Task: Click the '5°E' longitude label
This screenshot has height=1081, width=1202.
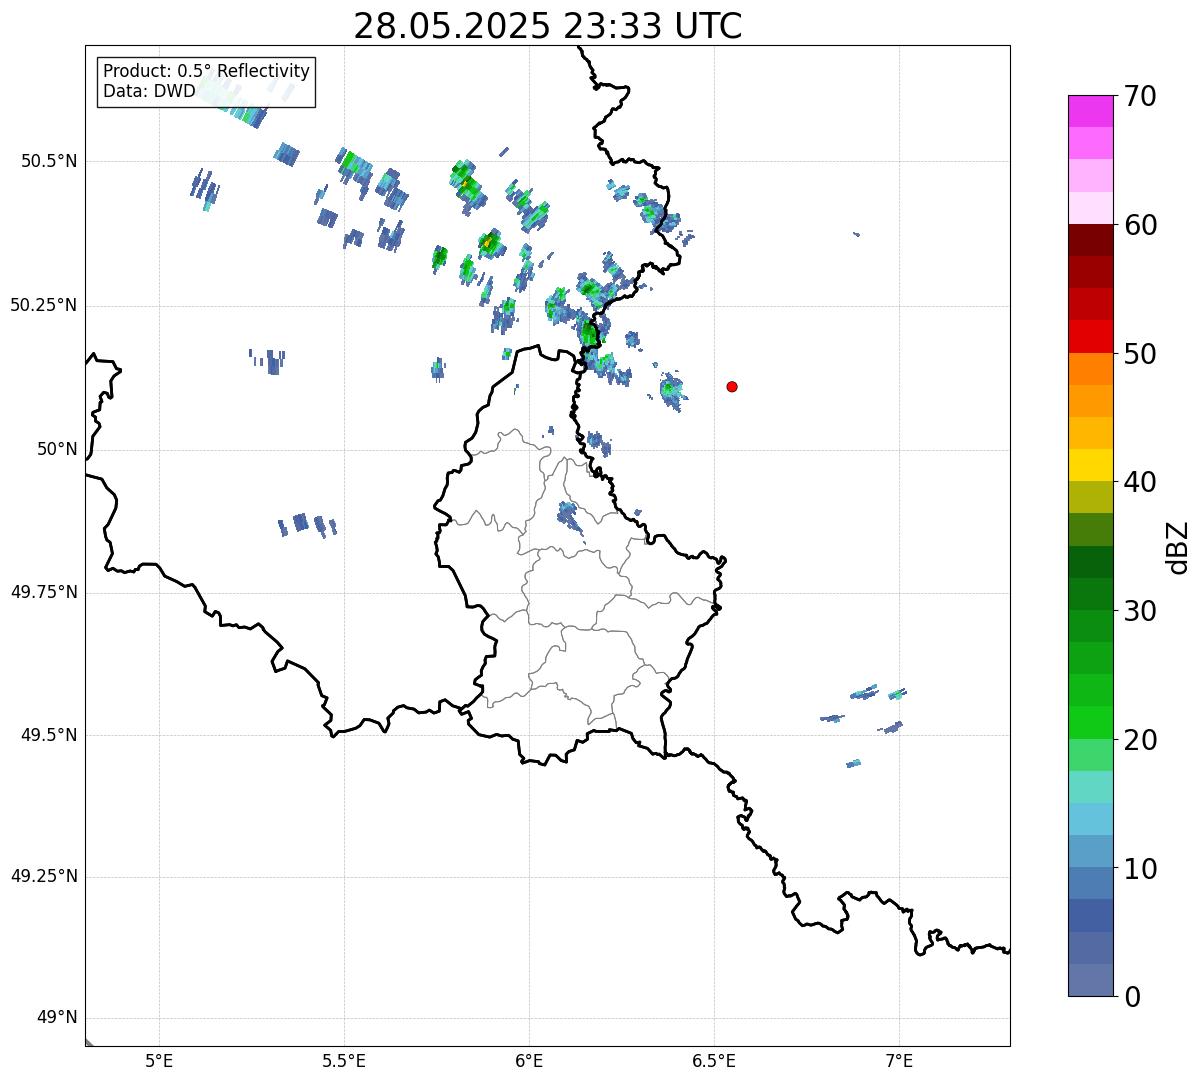Action: pyautogui.click(x=159, y=1061)
